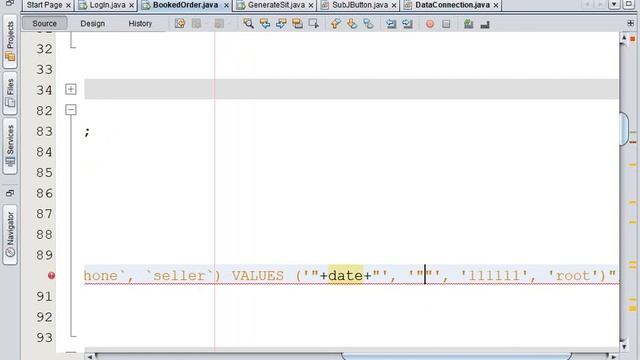Close the SubJButton.java tab

[x=394, y=5]
